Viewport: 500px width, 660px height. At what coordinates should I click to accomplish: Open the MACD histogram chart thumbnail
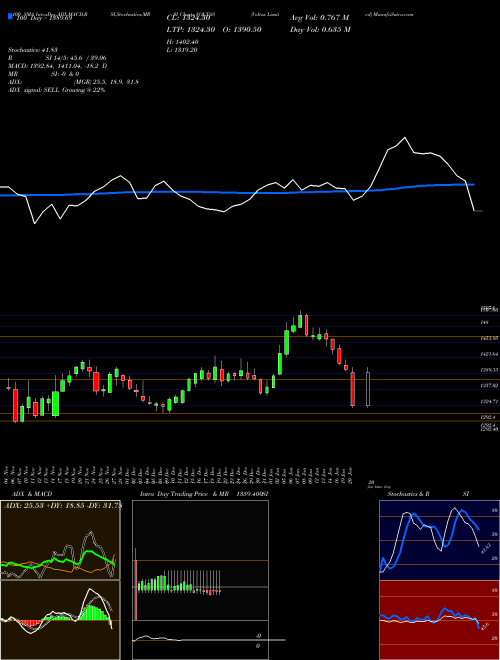[60, 620]
